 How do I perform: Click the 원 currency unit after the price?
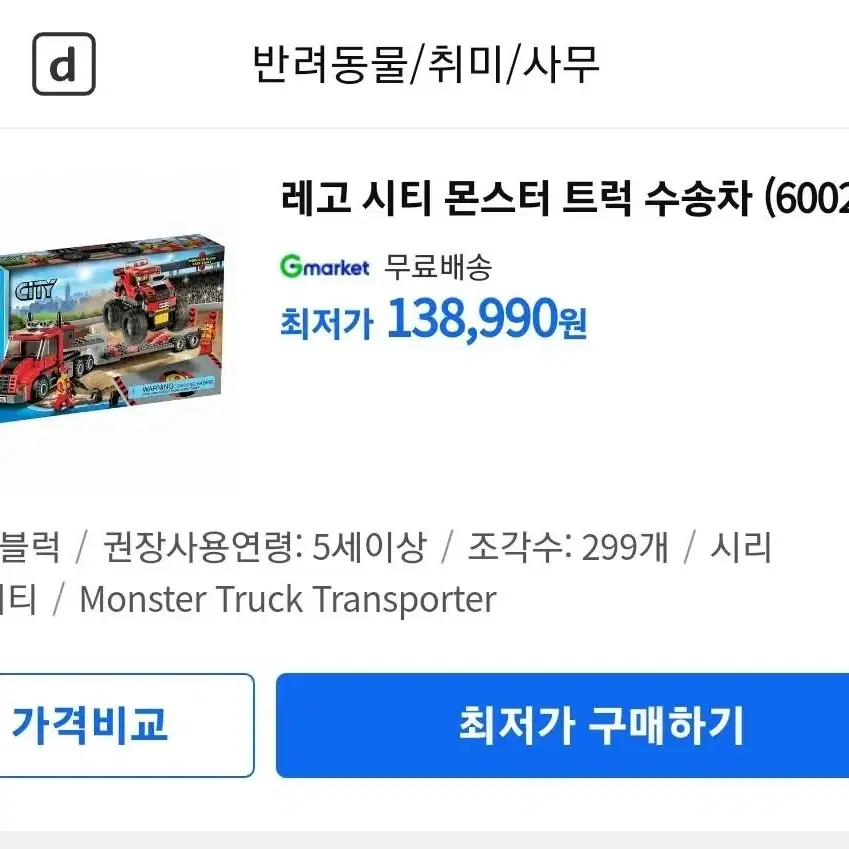pyautogui.click(x=574, y=325)
